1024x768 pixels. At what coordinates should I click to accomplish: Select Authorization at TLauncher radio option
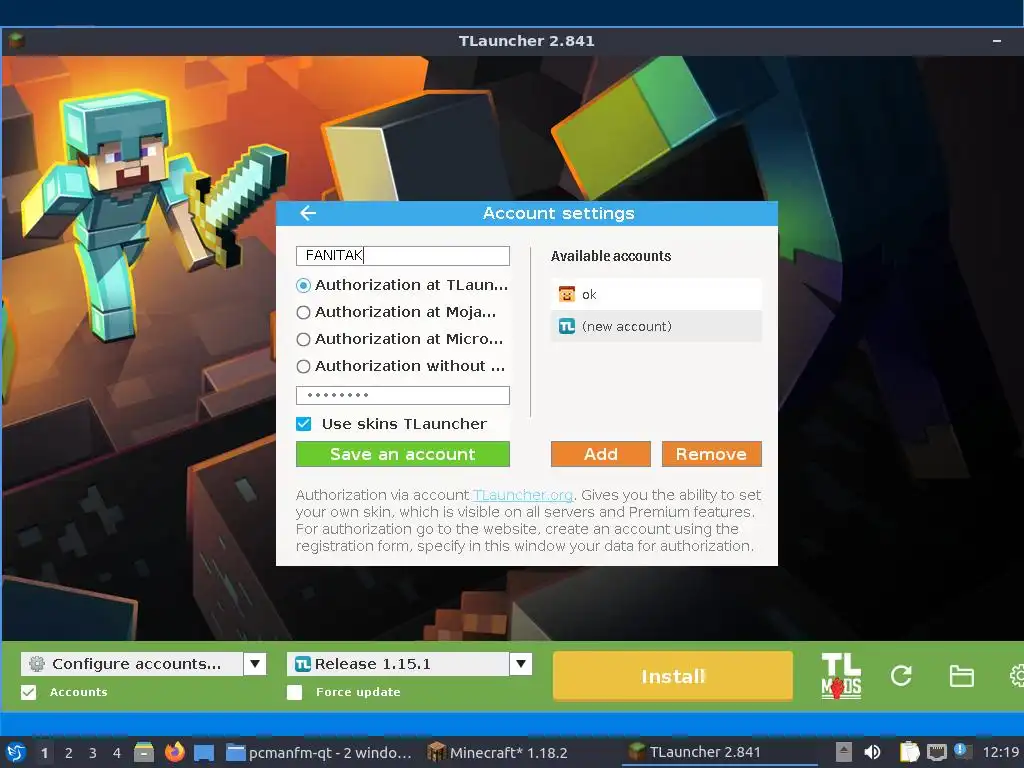(x=303, y=285)
